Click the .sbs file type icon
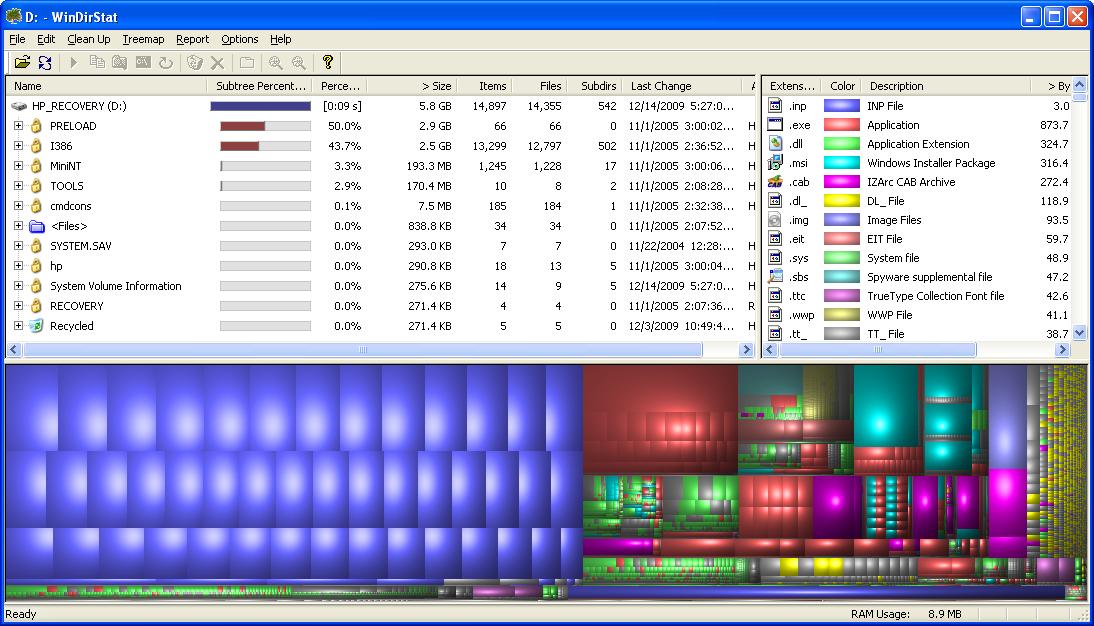Viewport: 1094px width, 626px height. [775, 276]
